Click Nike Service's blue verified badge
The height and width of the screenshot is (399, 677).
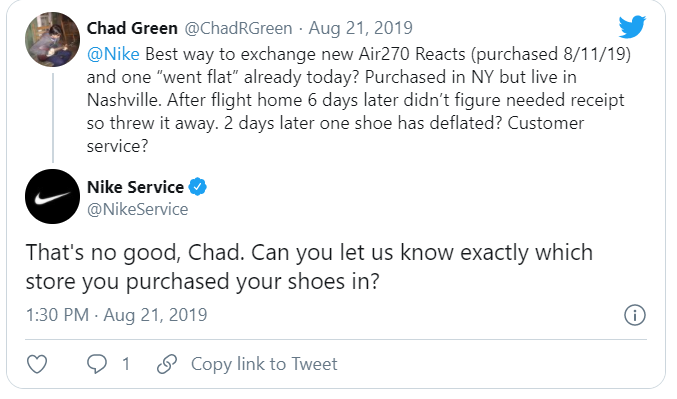tap(198, 187)
